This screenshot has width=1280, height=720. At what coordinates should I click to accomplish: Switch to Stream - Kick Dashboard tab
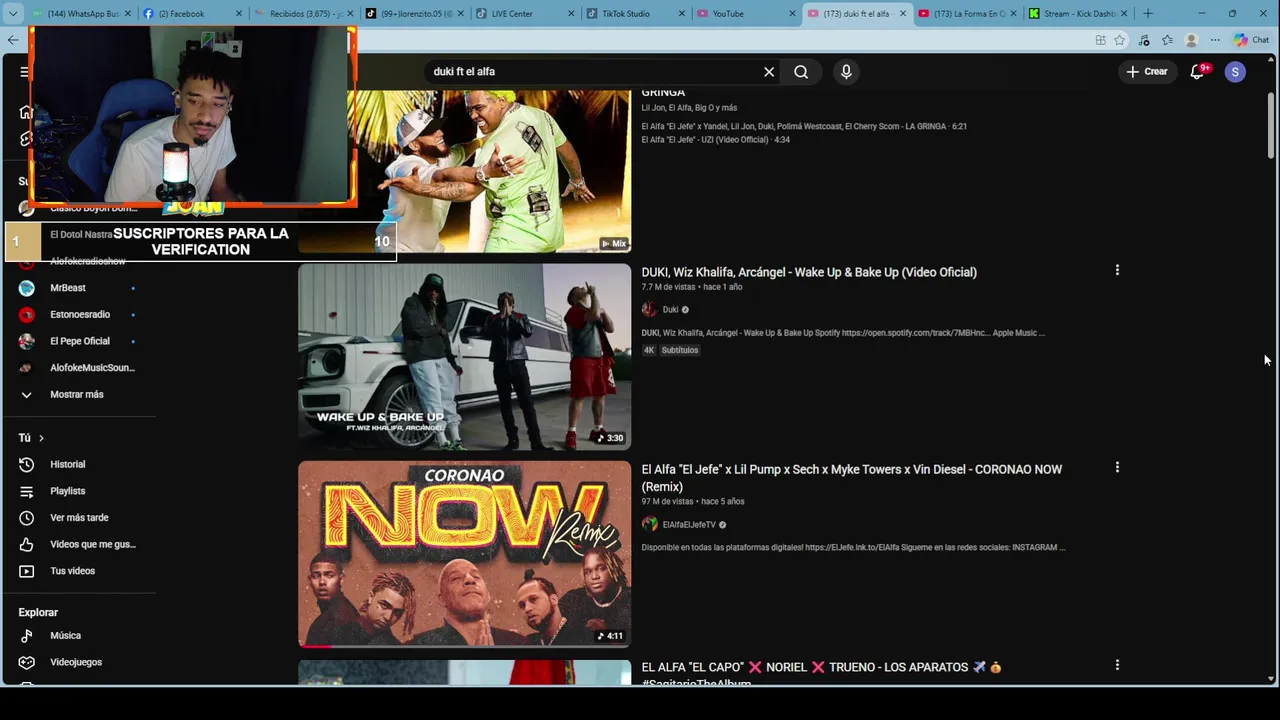[x=1078, y=13]
